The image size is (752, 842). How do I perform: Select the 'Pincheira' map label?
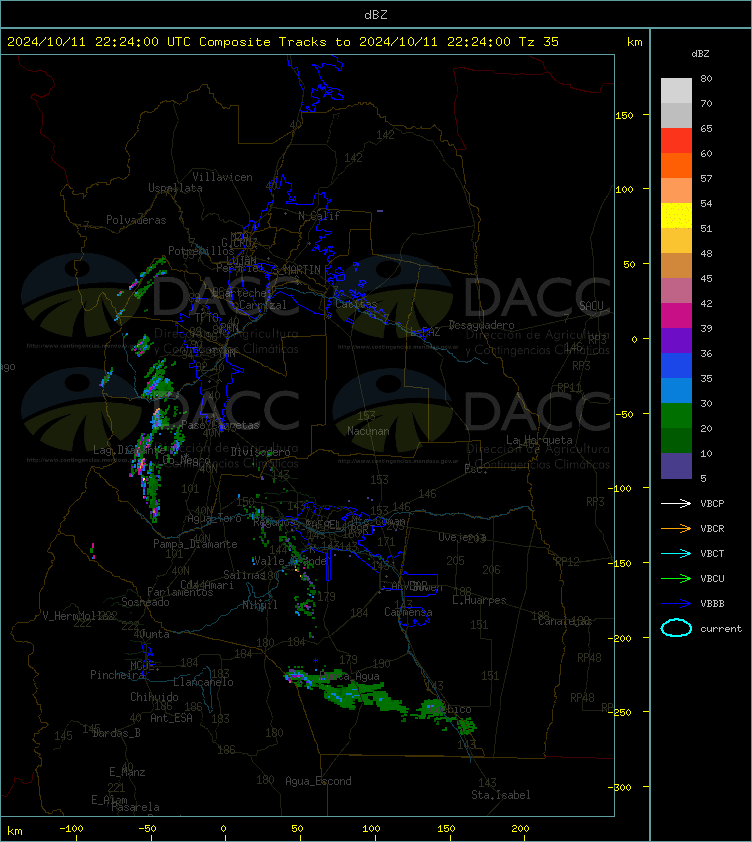click(117, 674)
